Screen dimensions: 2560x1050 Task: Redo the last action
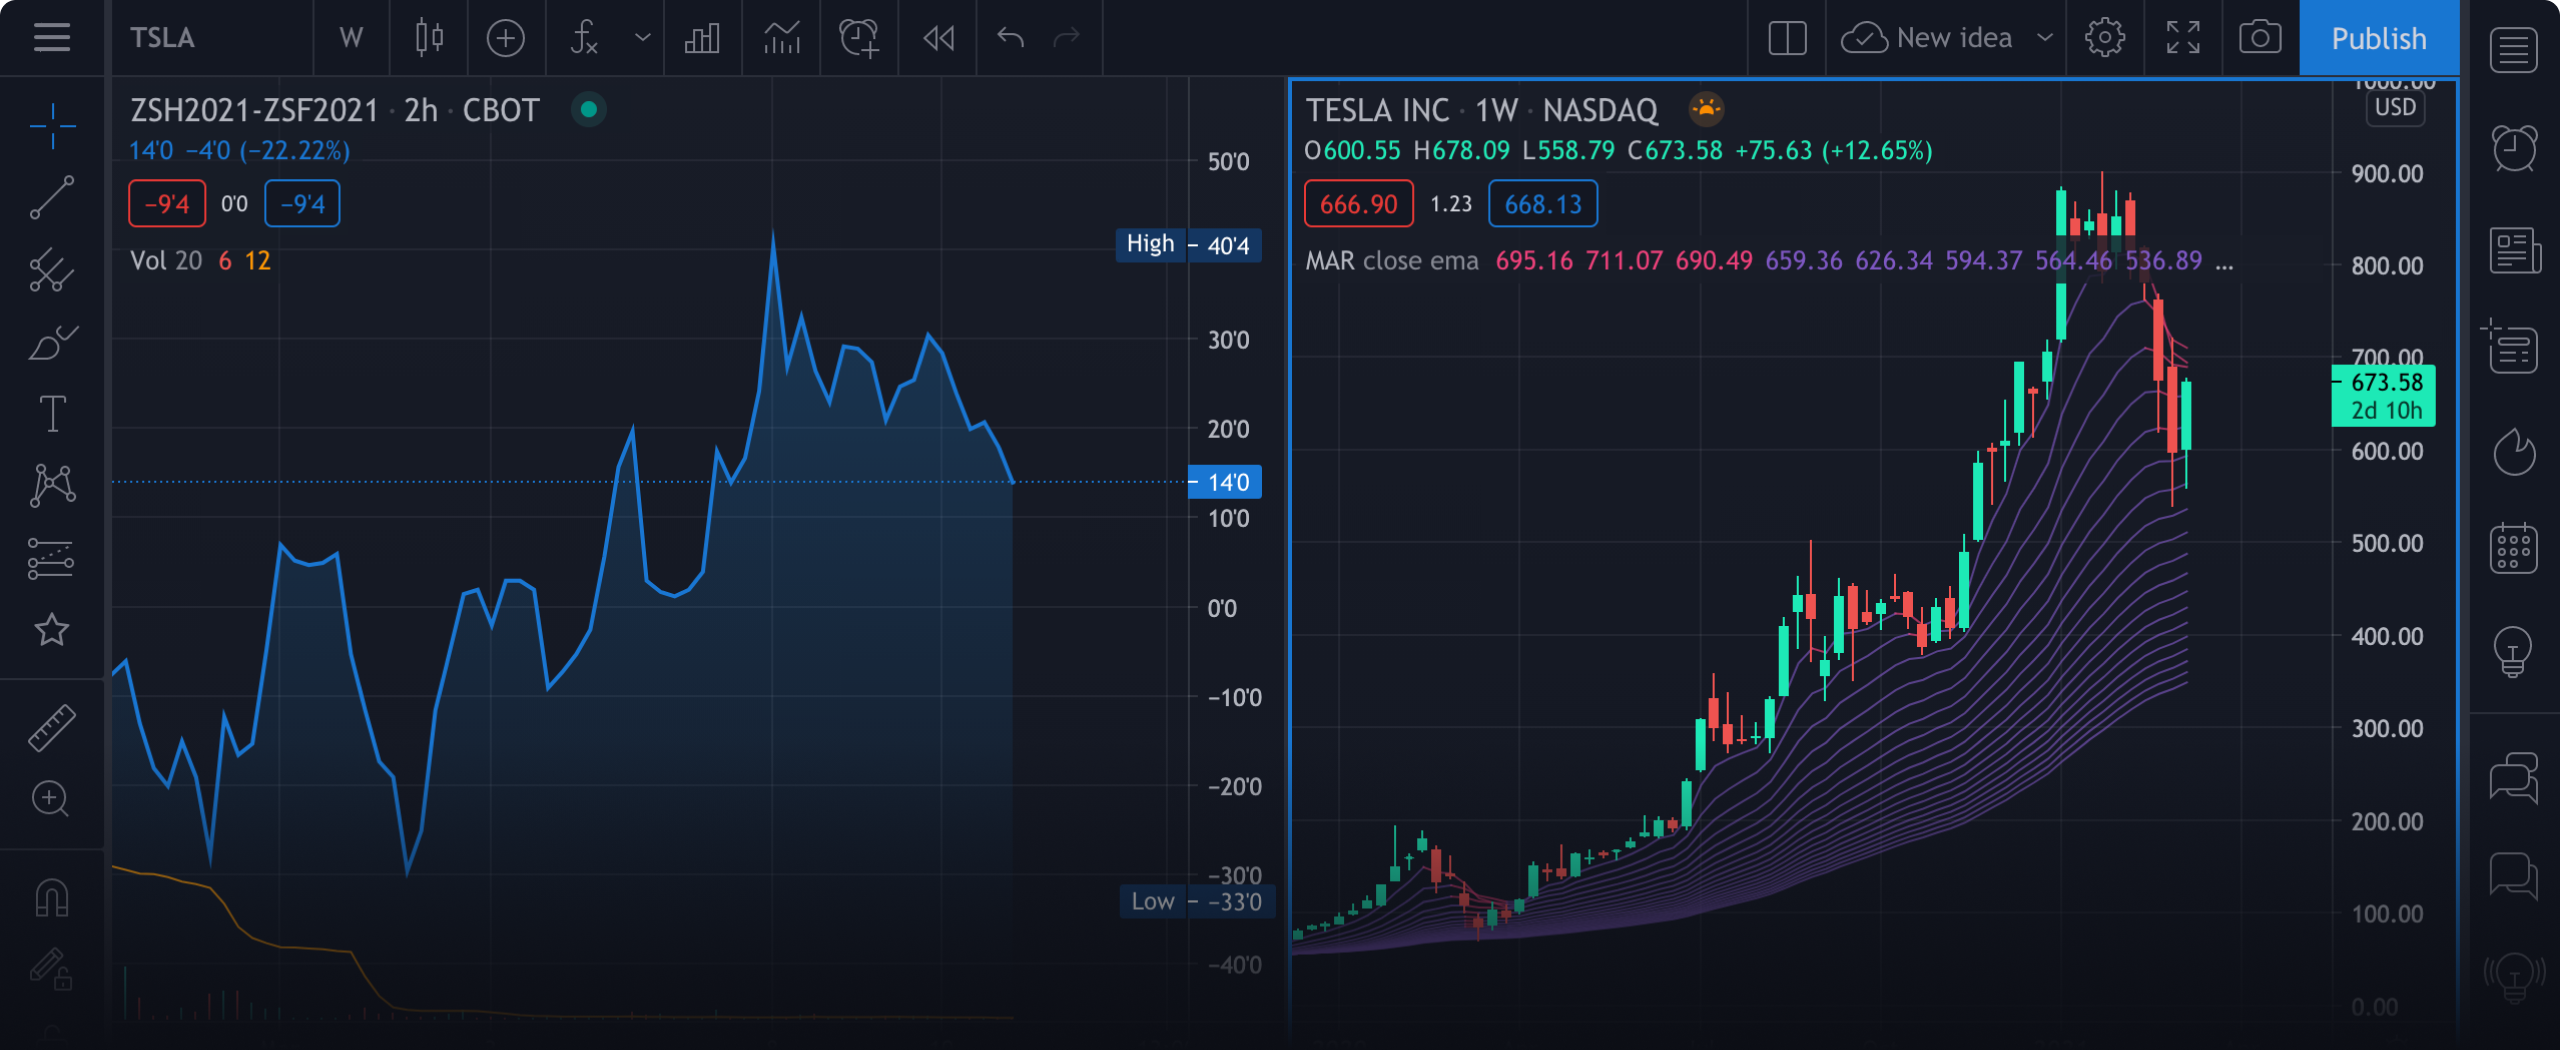pos(1067,38)
